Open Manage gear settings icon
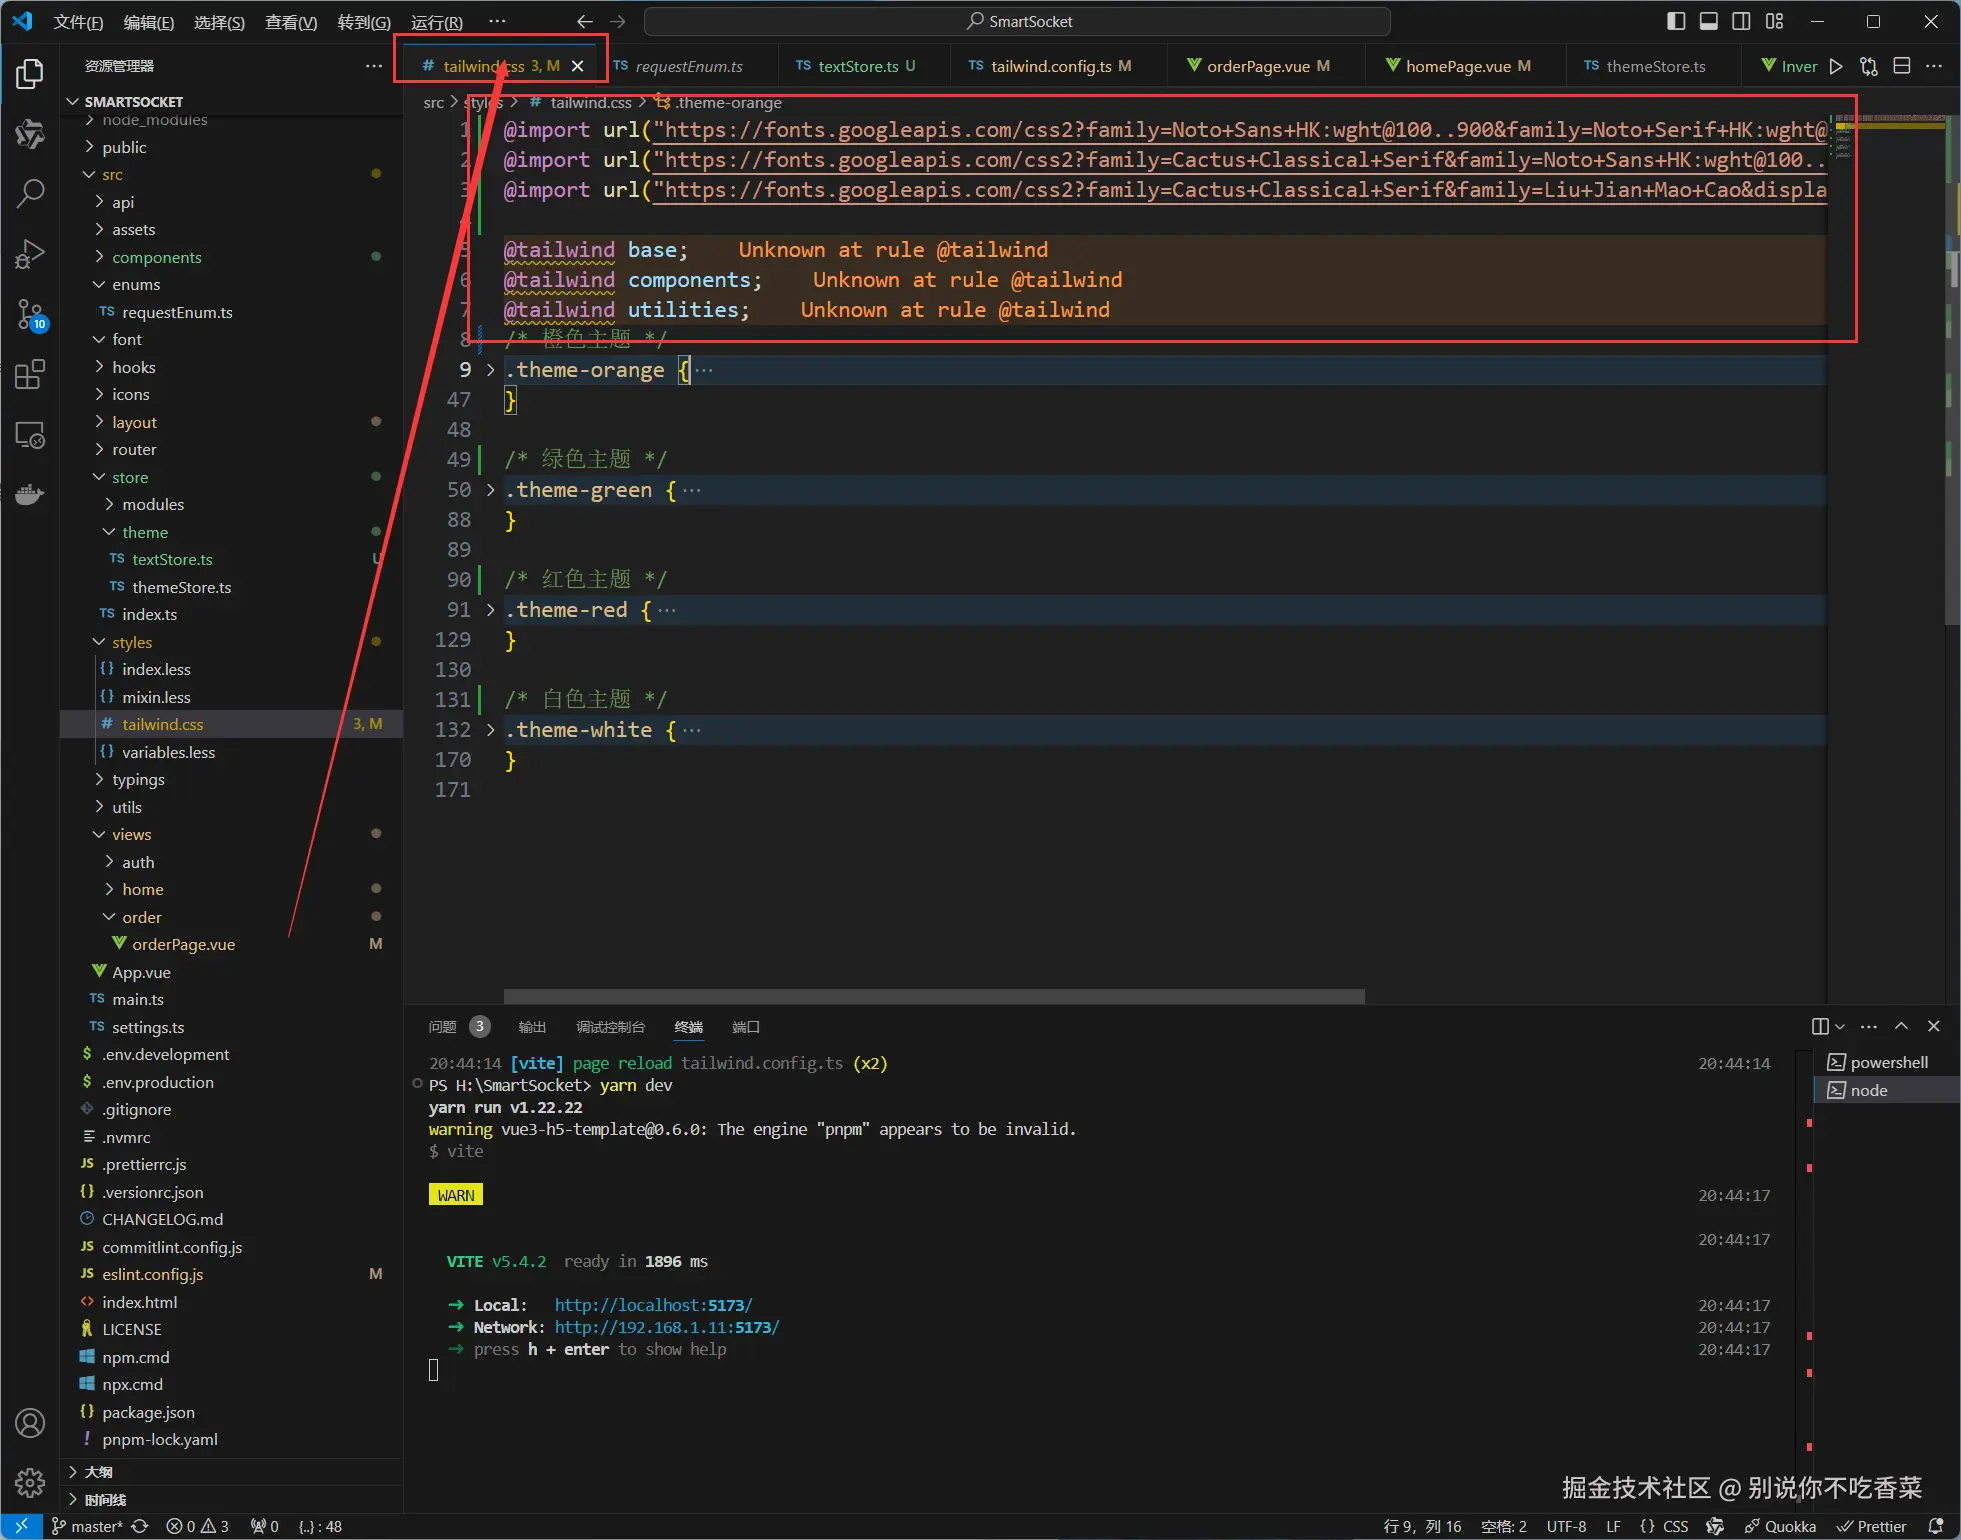This screenshot has width=1961, height=1540. [30, 1482]
